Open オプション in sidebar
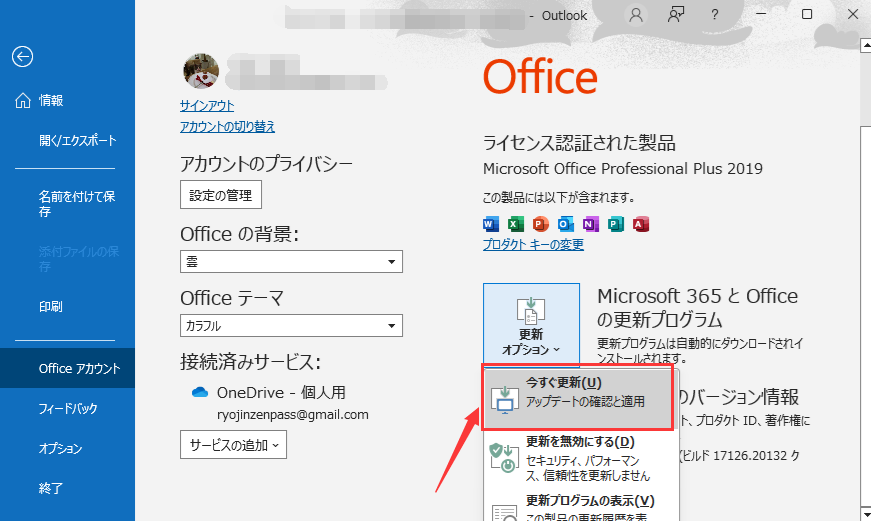Screen dimensions: 871x521 coord(67,448)
